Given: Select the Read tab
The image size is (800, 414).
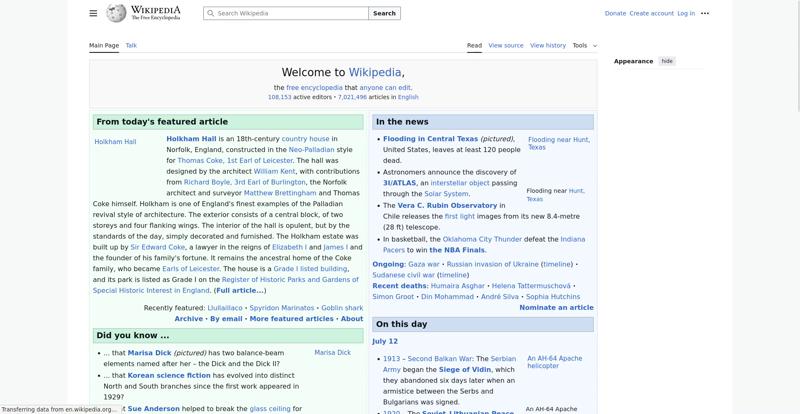Looking at the screenshot, I should point(474,45).
